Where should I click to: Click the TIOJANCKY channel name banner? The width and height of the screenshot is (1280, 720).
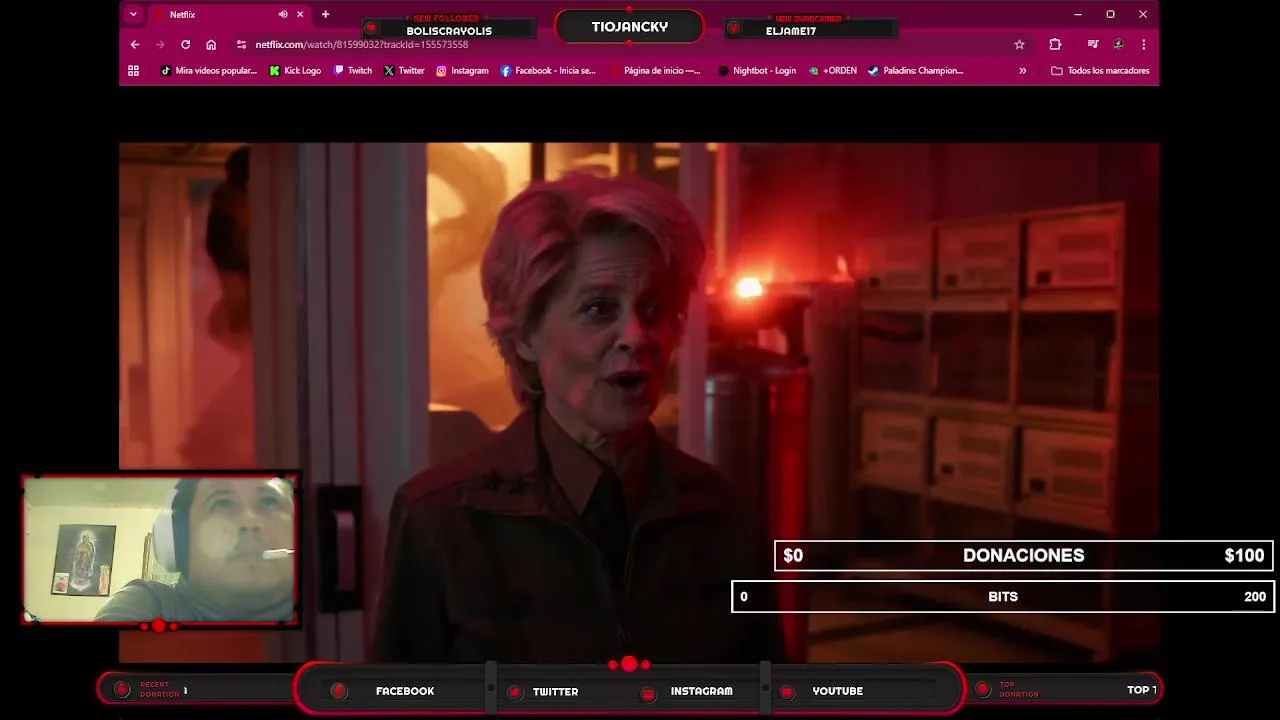pos(630,27)
